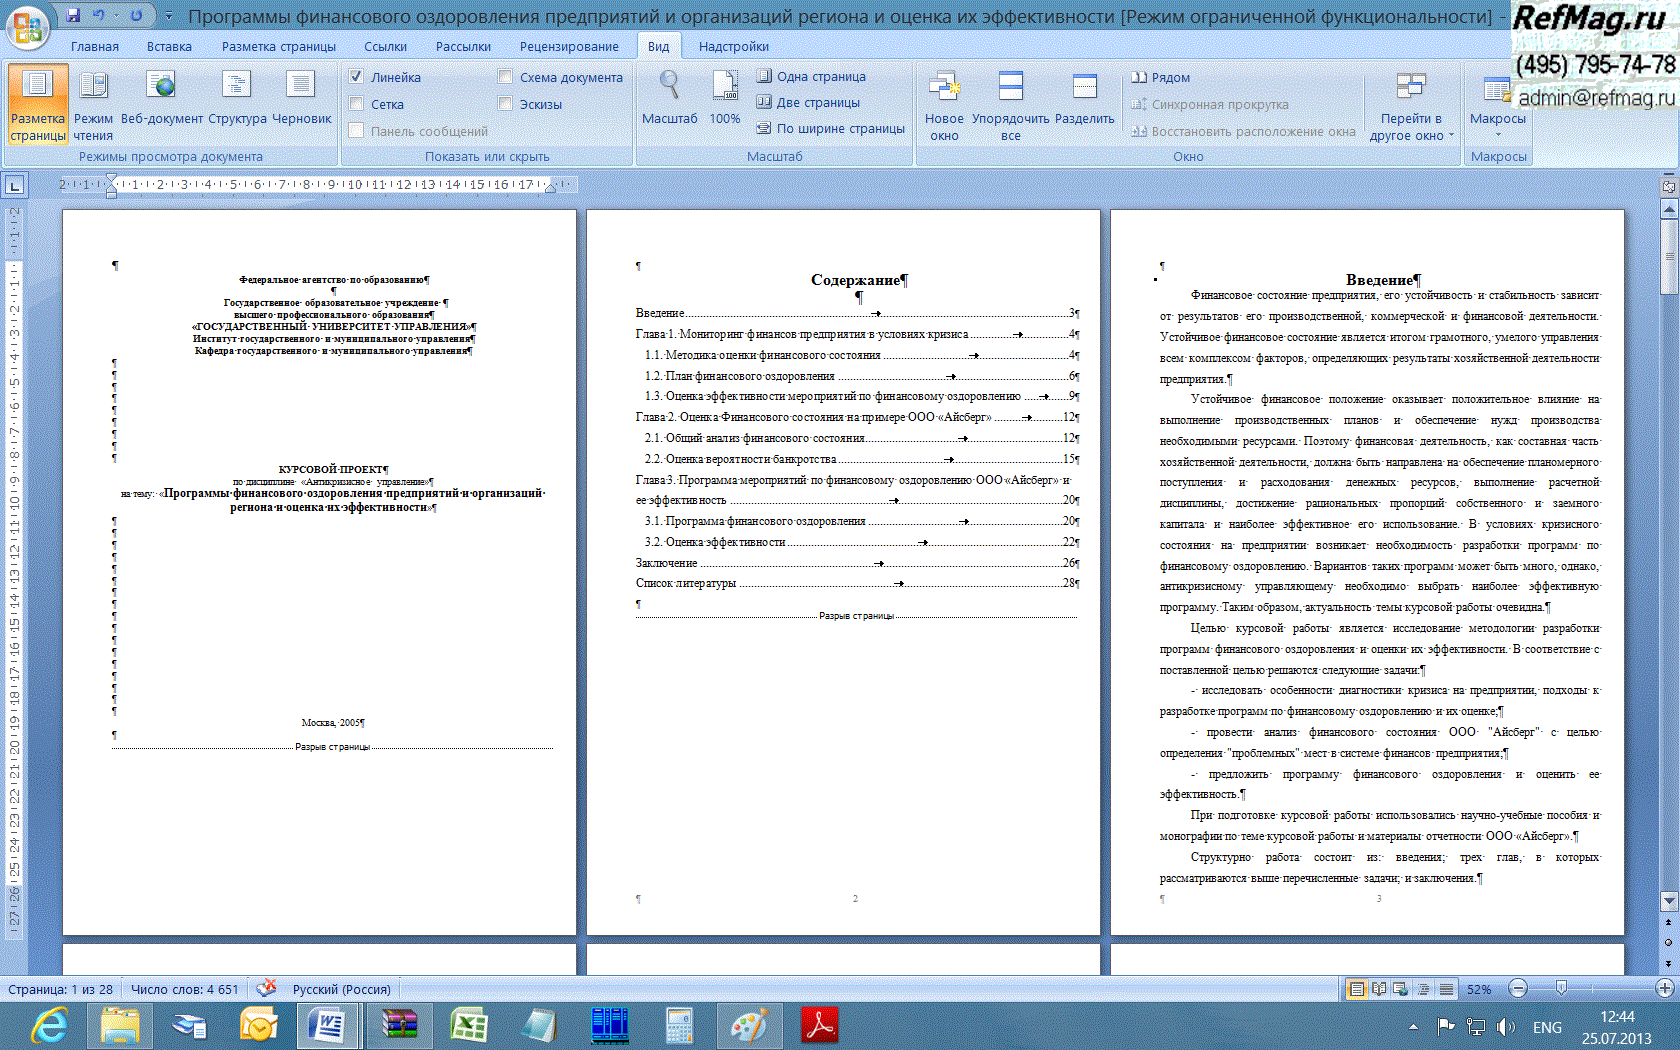Open Excel from the Windows taskbar
This screenshot has height=1050, width=1680.
tap(468, 1026)
